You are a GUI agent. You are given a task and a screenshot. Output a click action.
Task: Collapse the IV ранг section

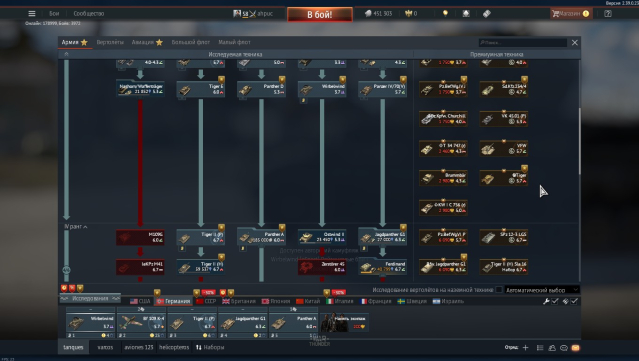click(x=76, y=227)
